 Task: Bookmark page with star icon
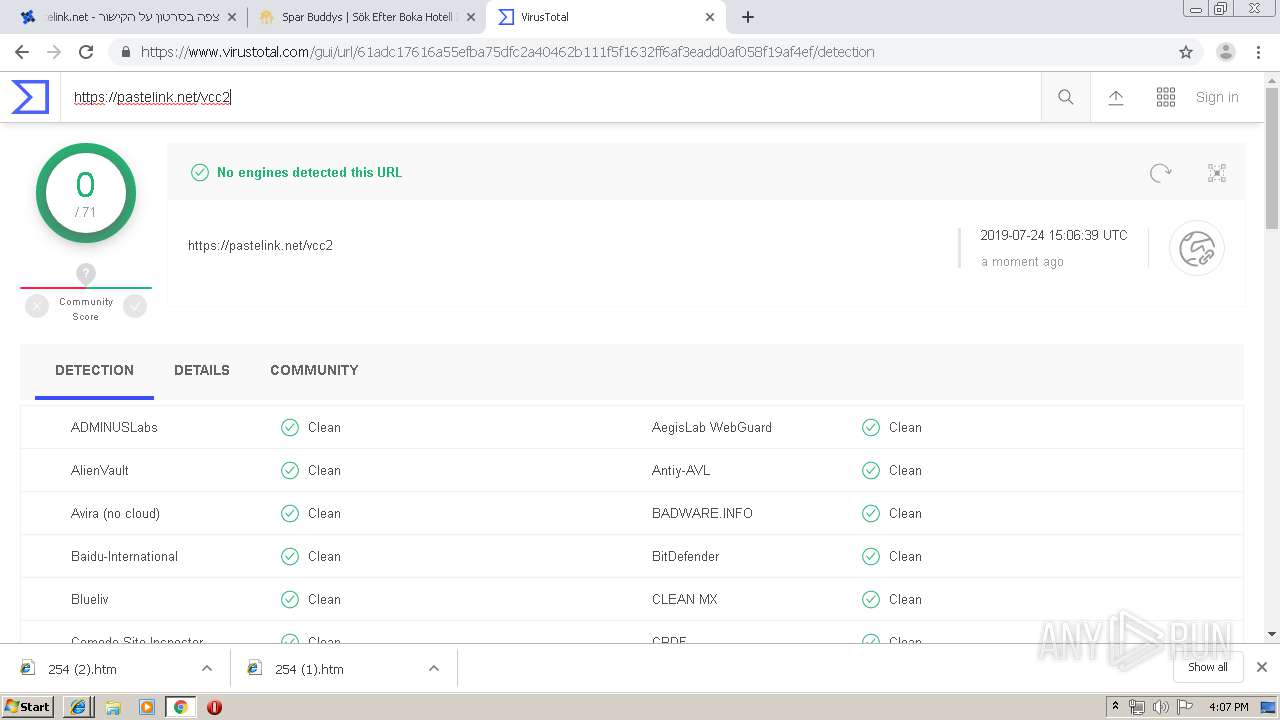point(1186,52)
